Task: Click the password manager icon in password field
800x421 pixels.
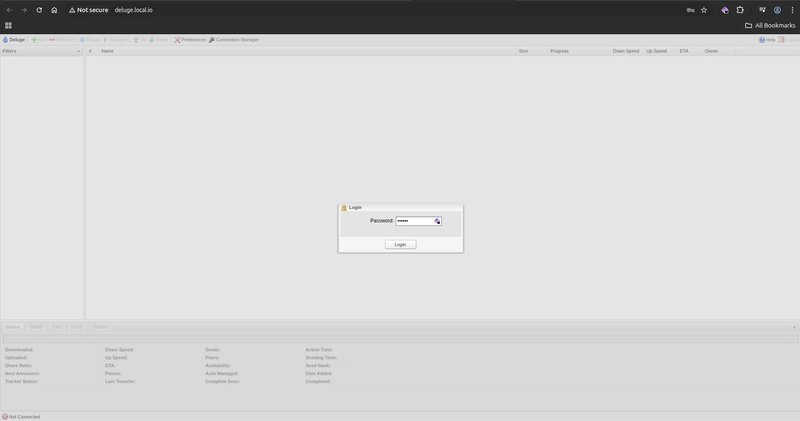Action: pyautogui.click(x=437, y=221)
